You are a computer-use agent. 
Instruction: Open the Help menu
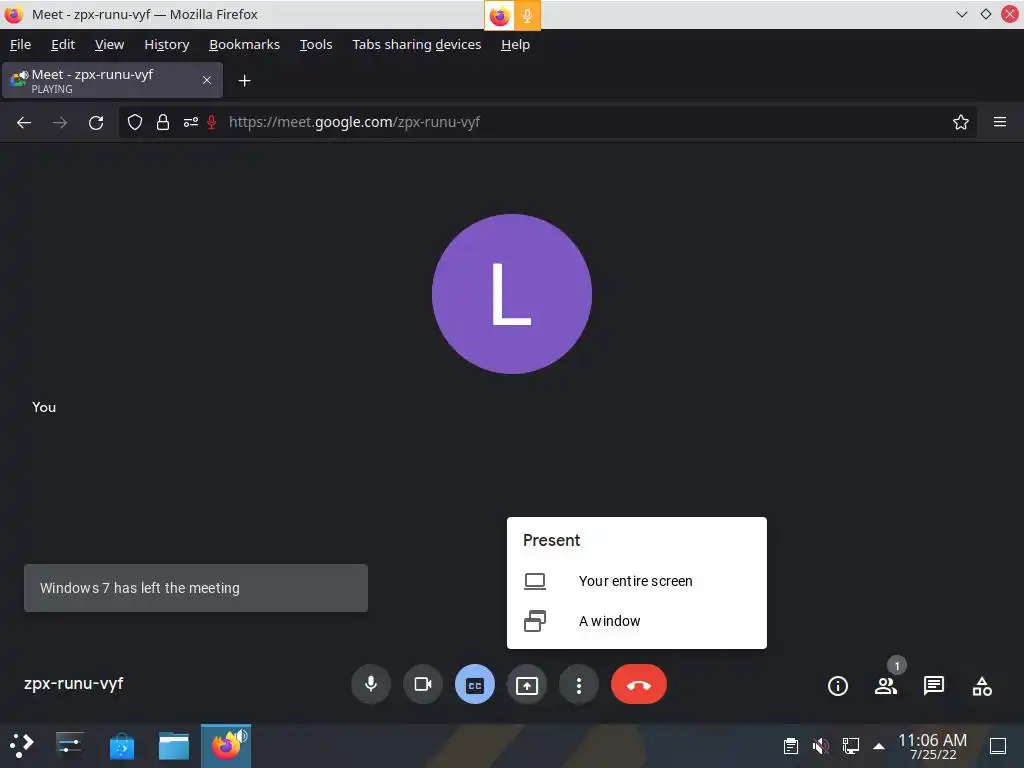coord(515,44)
